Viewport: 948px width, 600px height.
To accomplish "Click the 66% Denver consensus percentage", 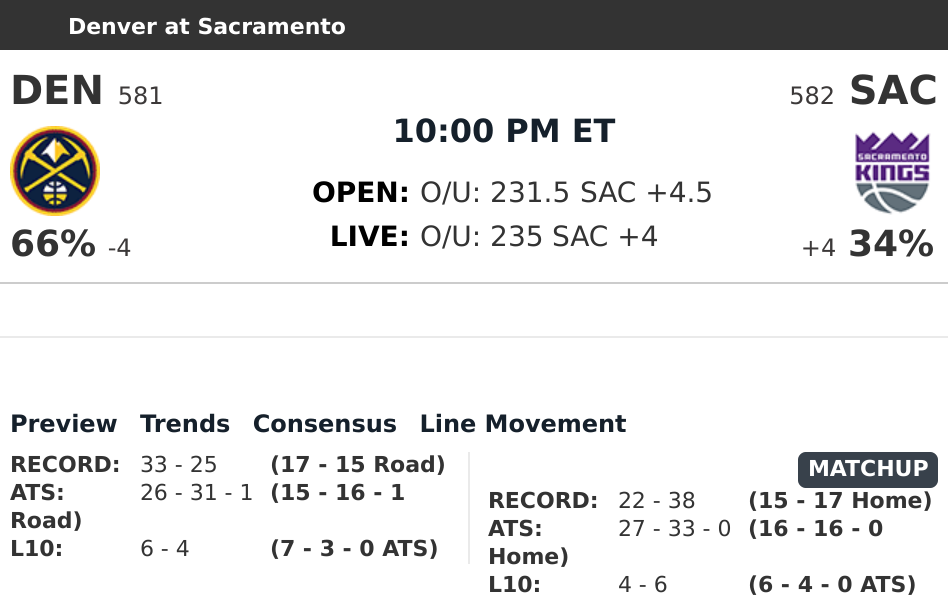I will (53, 244).
